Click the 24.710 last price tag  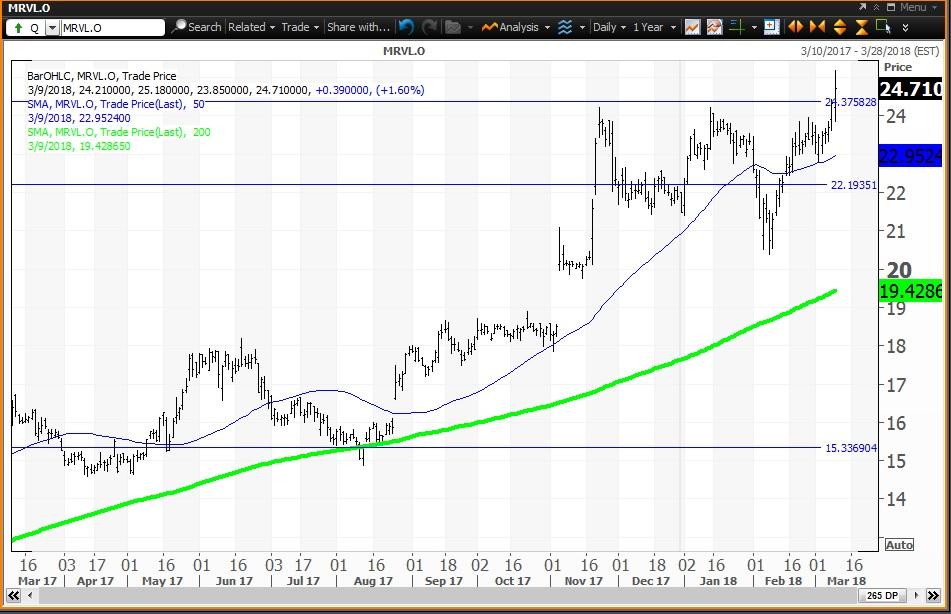coord(911,89)
